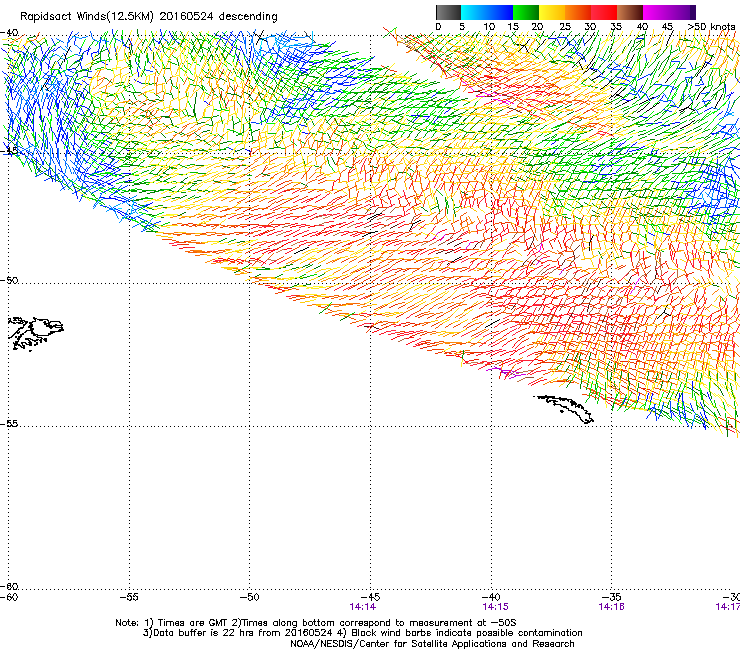740x650 pixels.
Task: Click the -60 longitude axis label
Action: point(9,597)
